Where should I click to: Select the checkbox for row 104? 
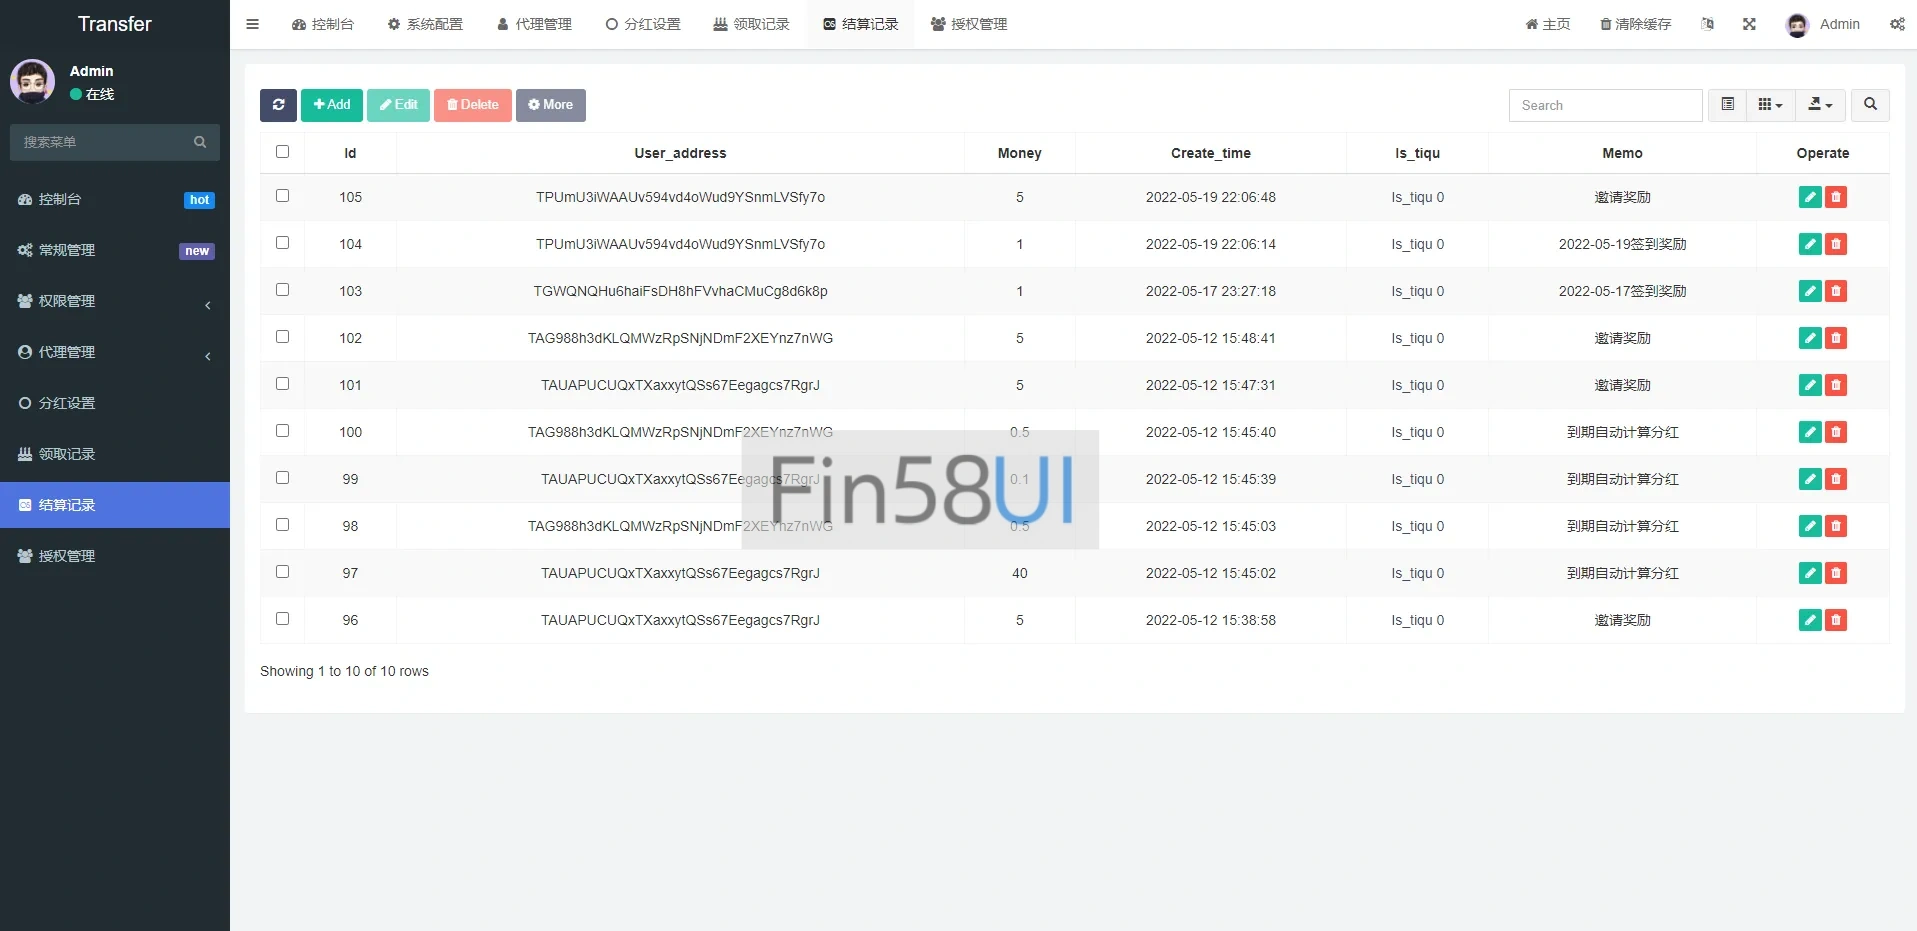(282, 243)
